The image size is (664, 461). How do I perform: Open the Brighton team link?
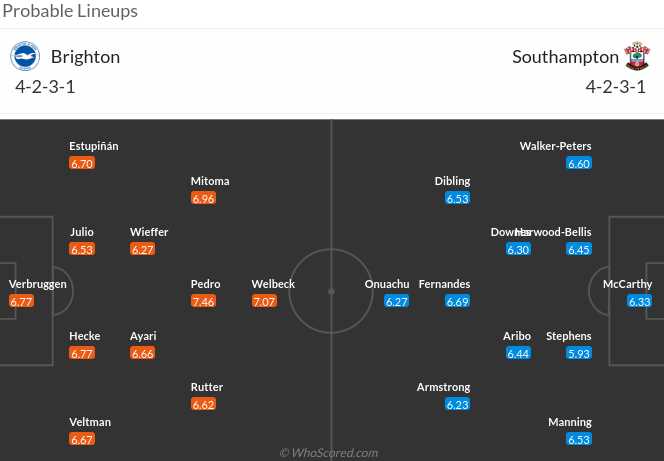[x=85, y=57]
